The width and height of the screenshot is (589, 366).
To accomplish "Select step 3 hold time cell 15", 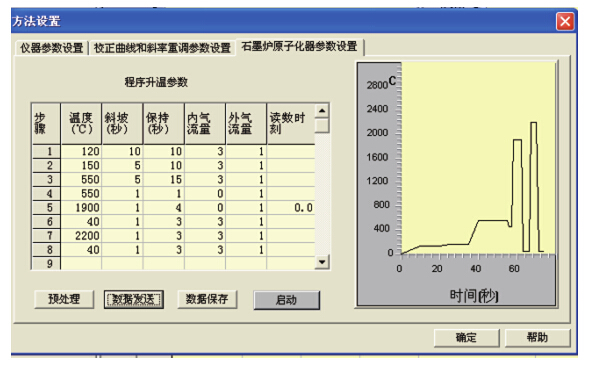I will coord(164,180).
